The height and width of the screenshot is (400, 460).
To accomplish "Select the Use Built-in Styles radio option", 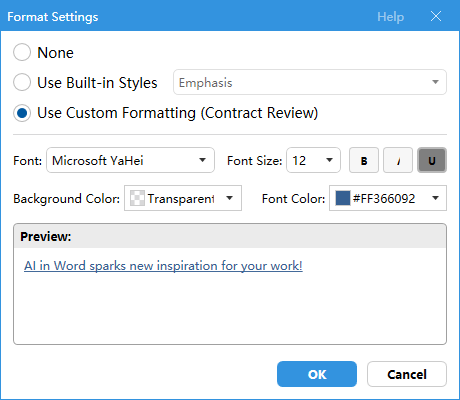I will (22, 82).
